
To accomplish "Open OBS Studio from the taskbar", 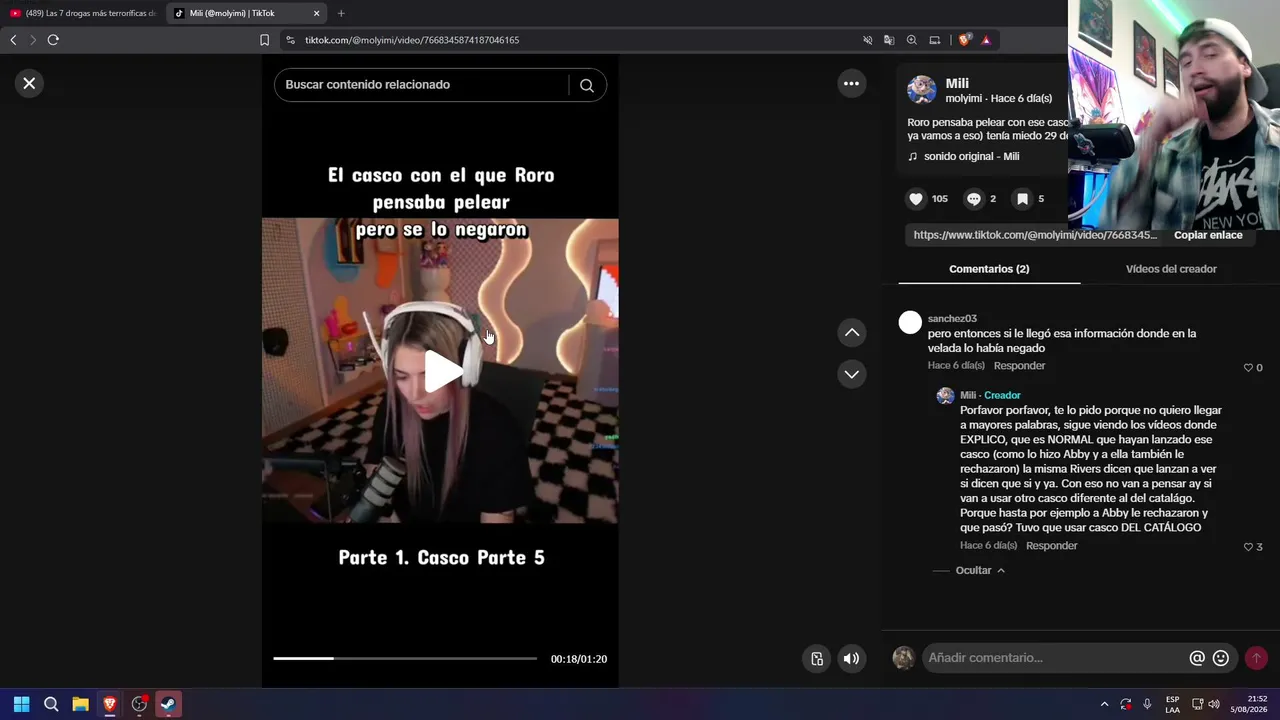I will tap(139, 704).
